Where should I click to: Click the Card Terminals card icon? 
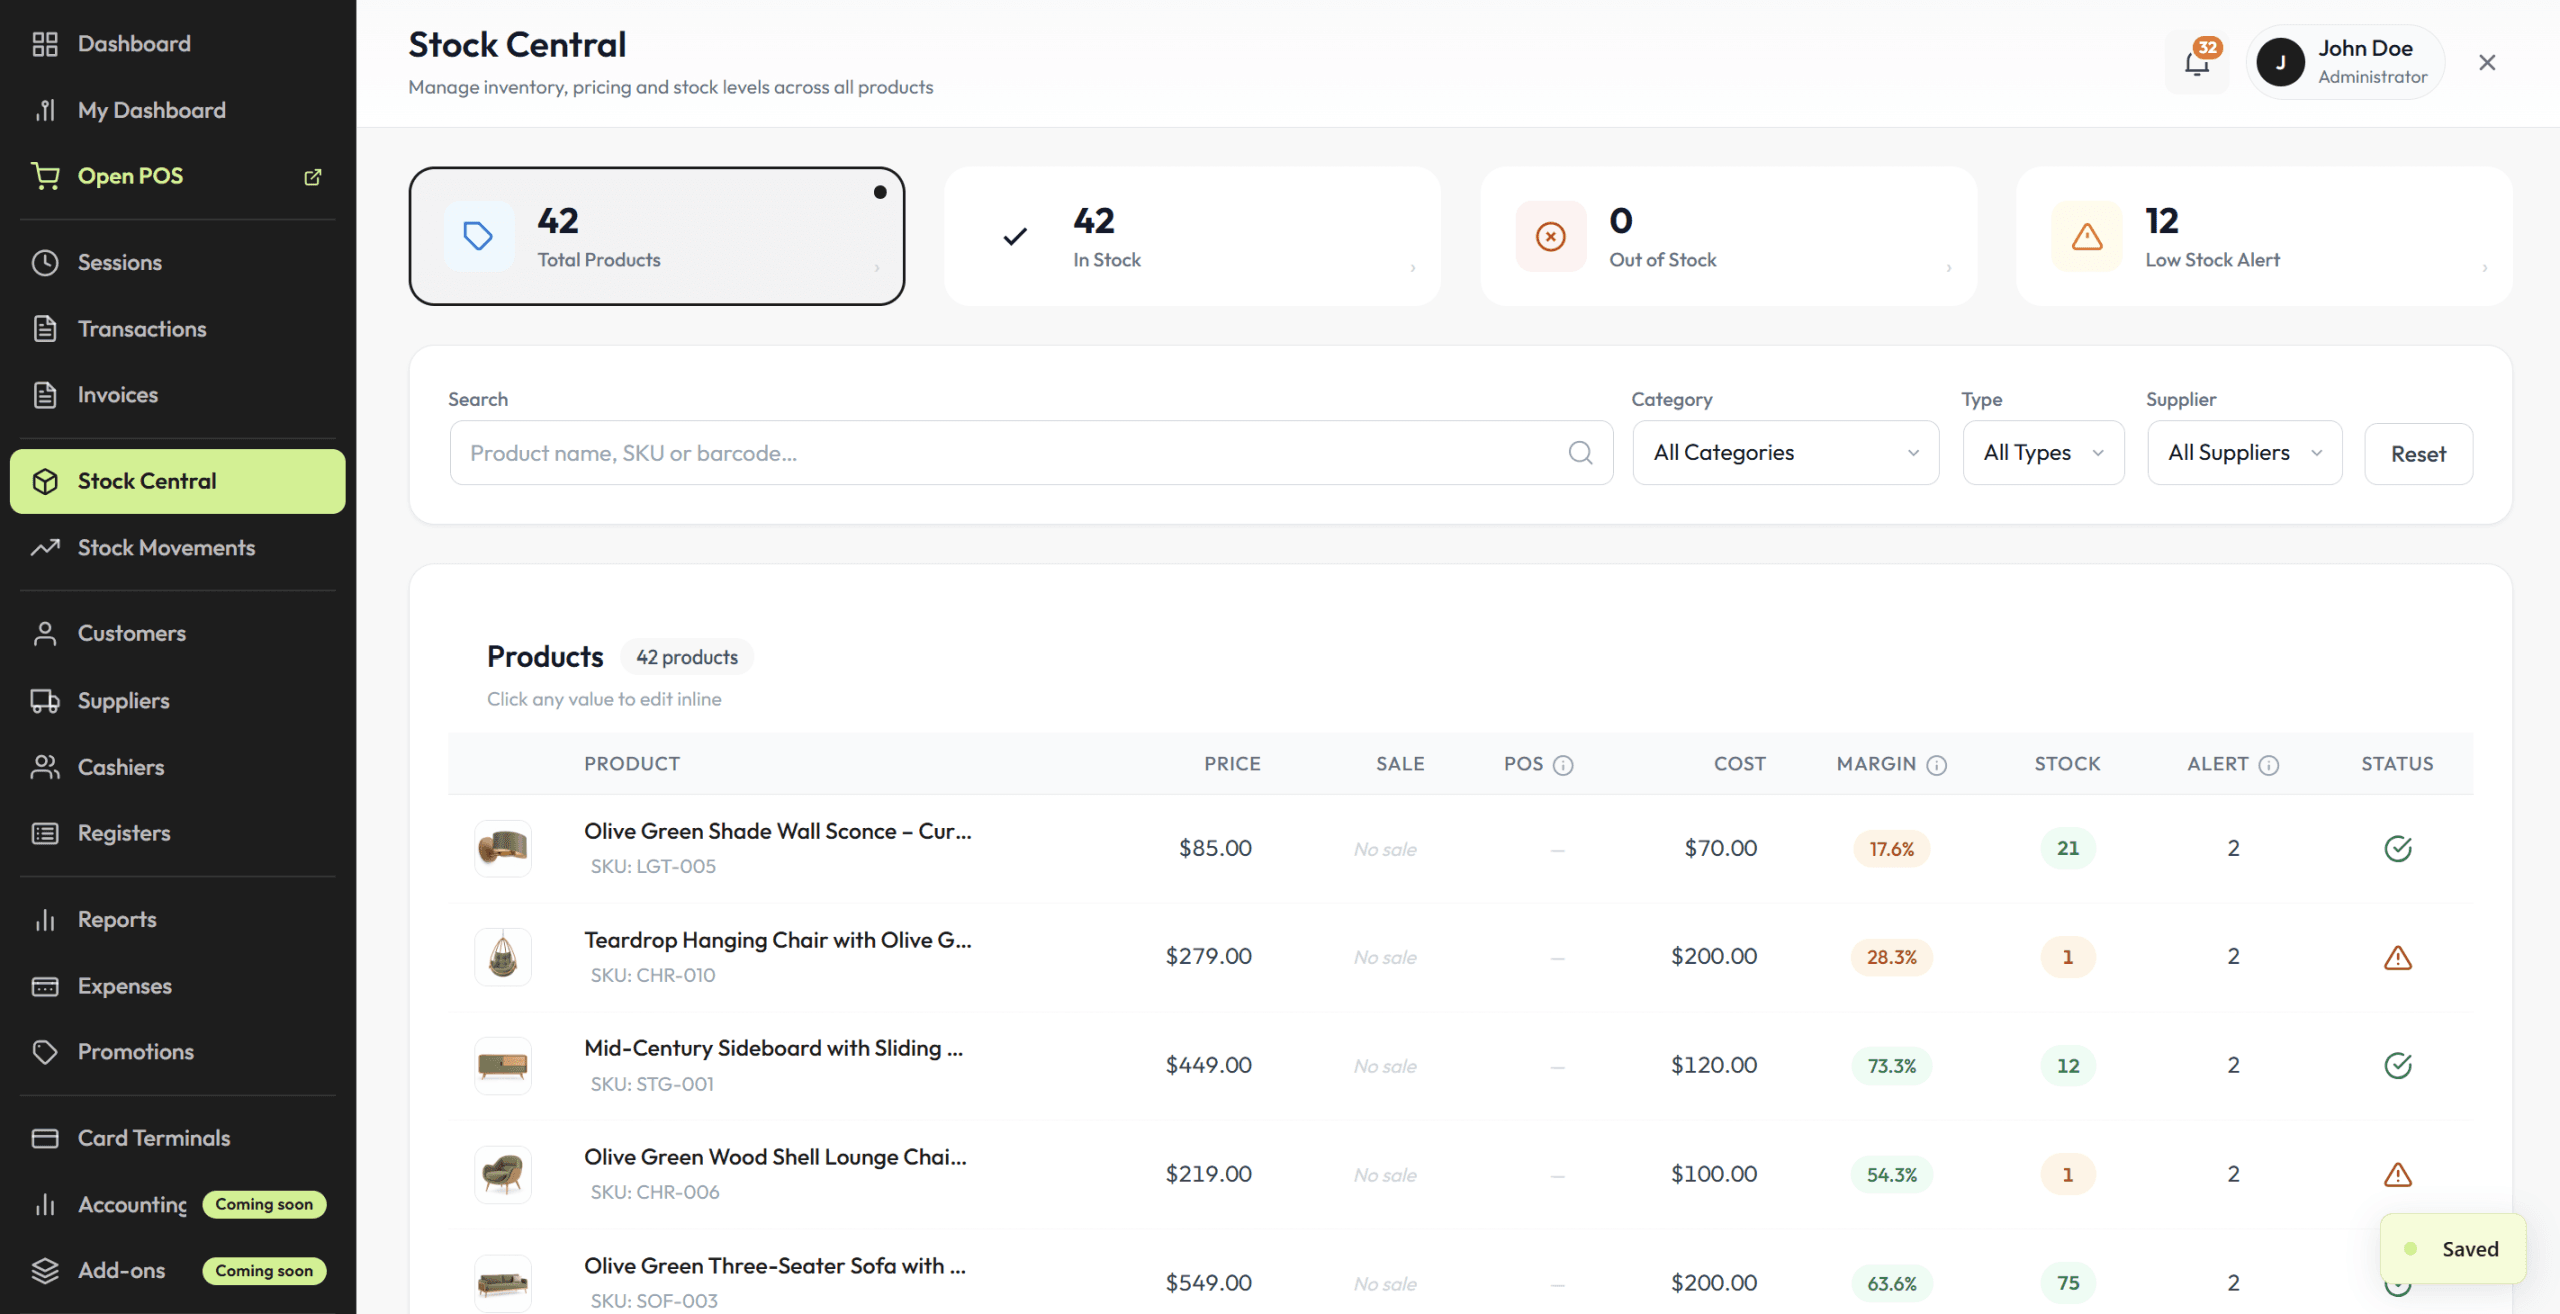click(45, 1139)
